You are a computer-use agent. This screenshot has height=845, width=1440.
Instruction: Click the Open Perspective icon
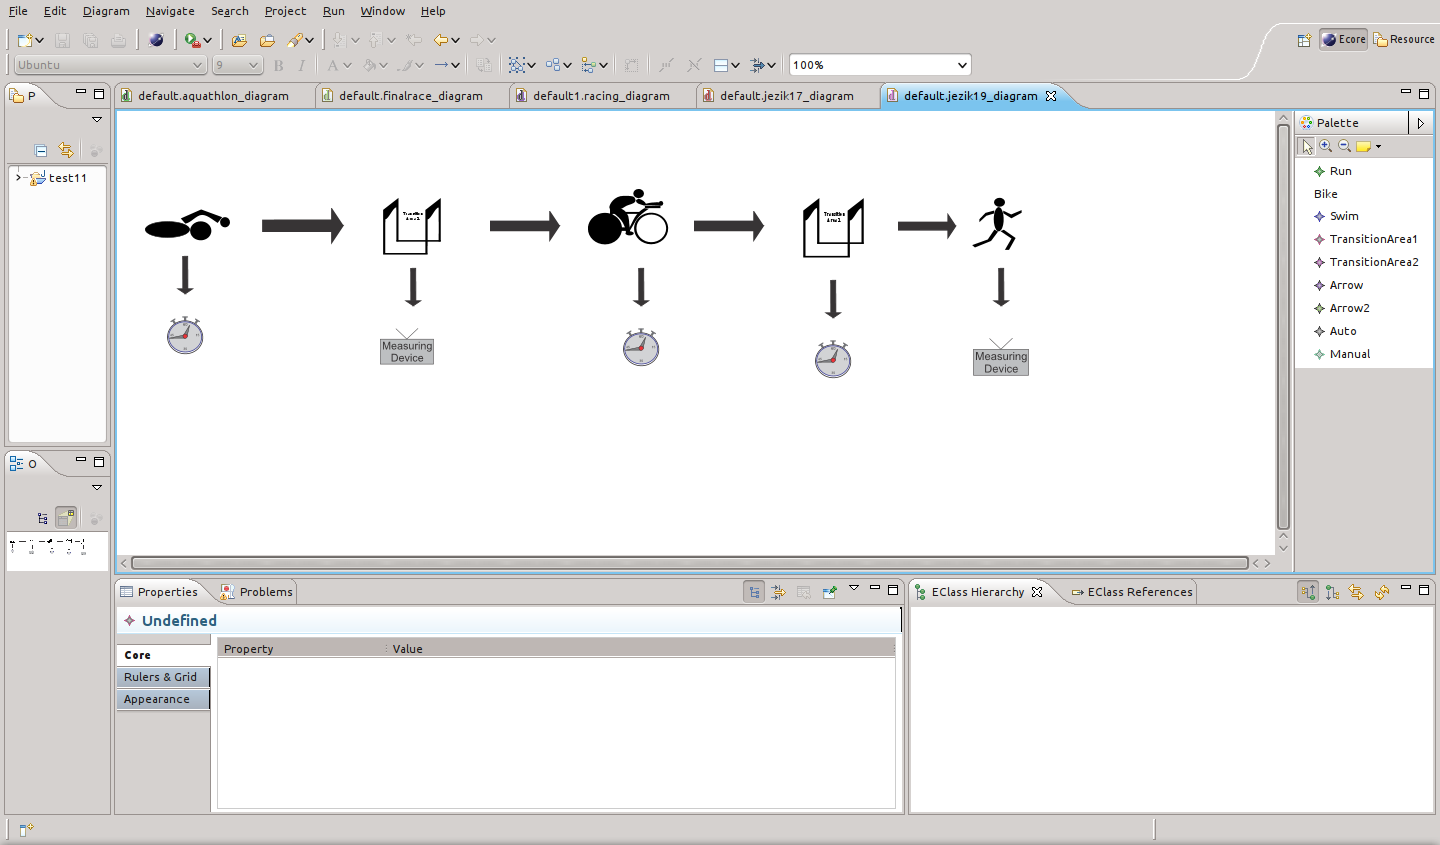(x=1304, y=40)
